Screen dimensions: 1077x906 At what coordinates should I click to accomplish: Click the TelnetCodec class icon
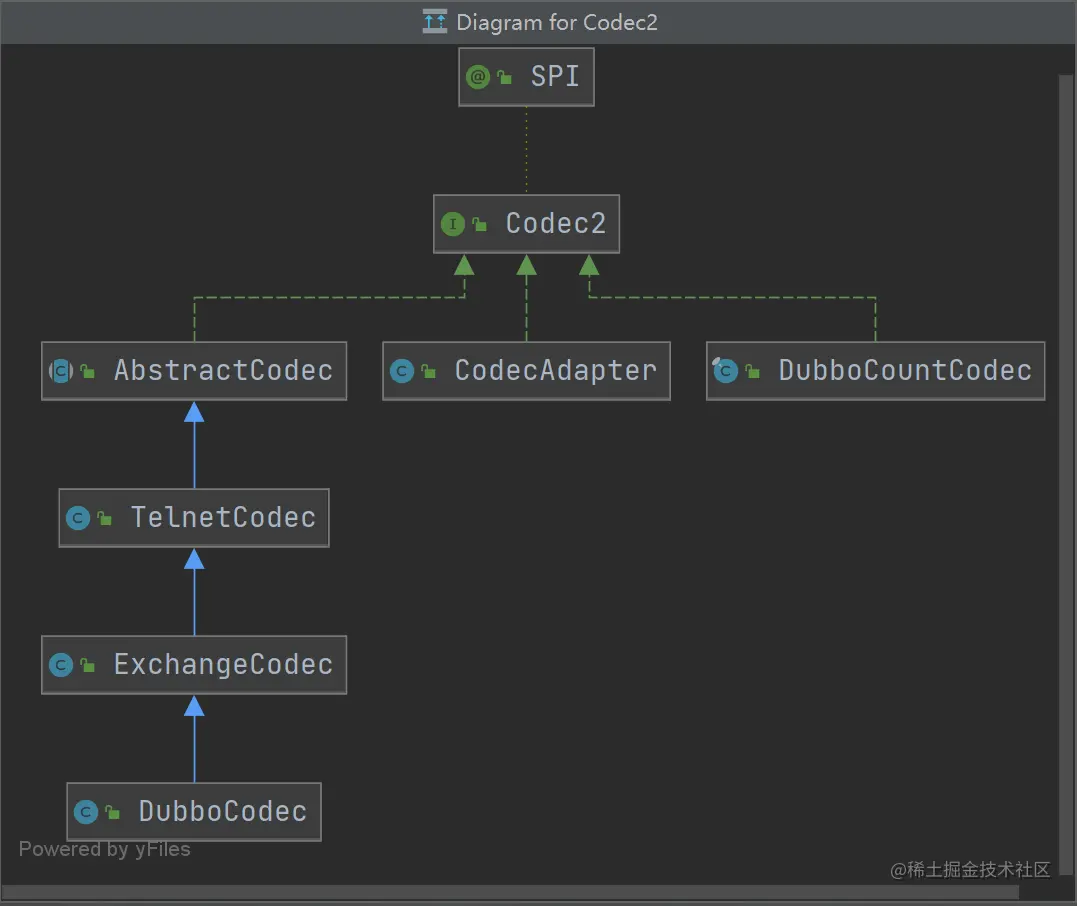coord(78,518)
